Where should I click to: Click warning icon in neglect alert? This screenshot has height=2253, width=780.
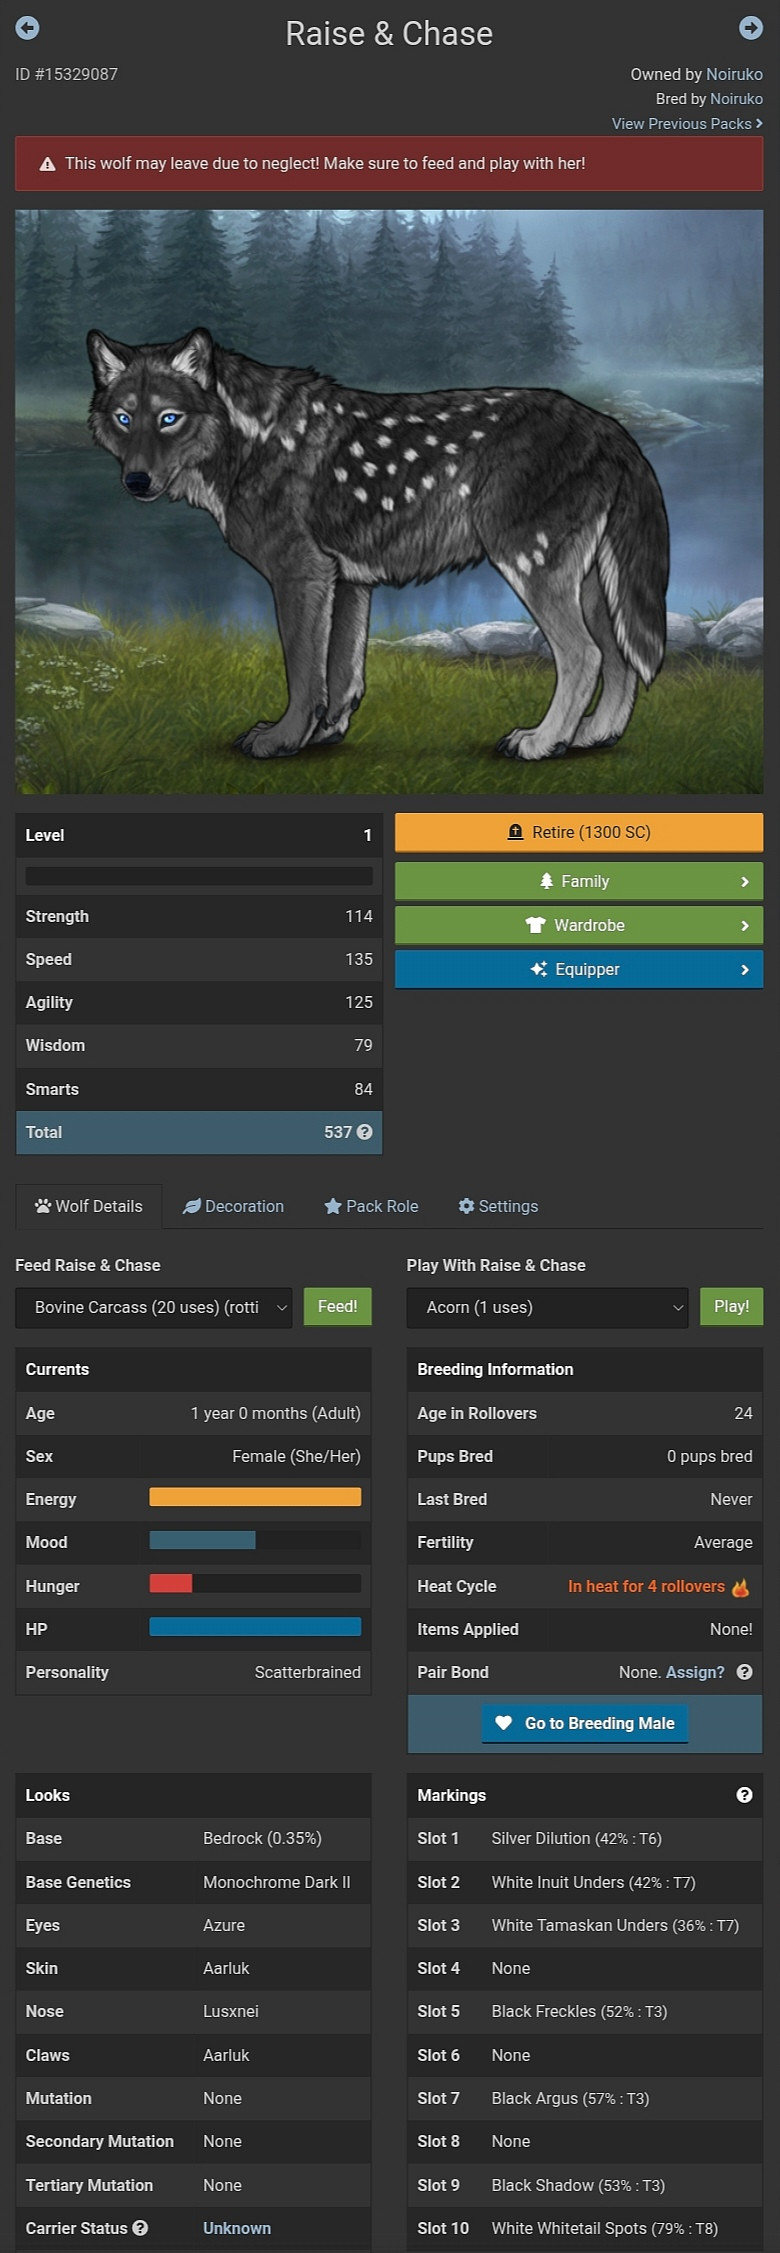[x=47, y=164]
